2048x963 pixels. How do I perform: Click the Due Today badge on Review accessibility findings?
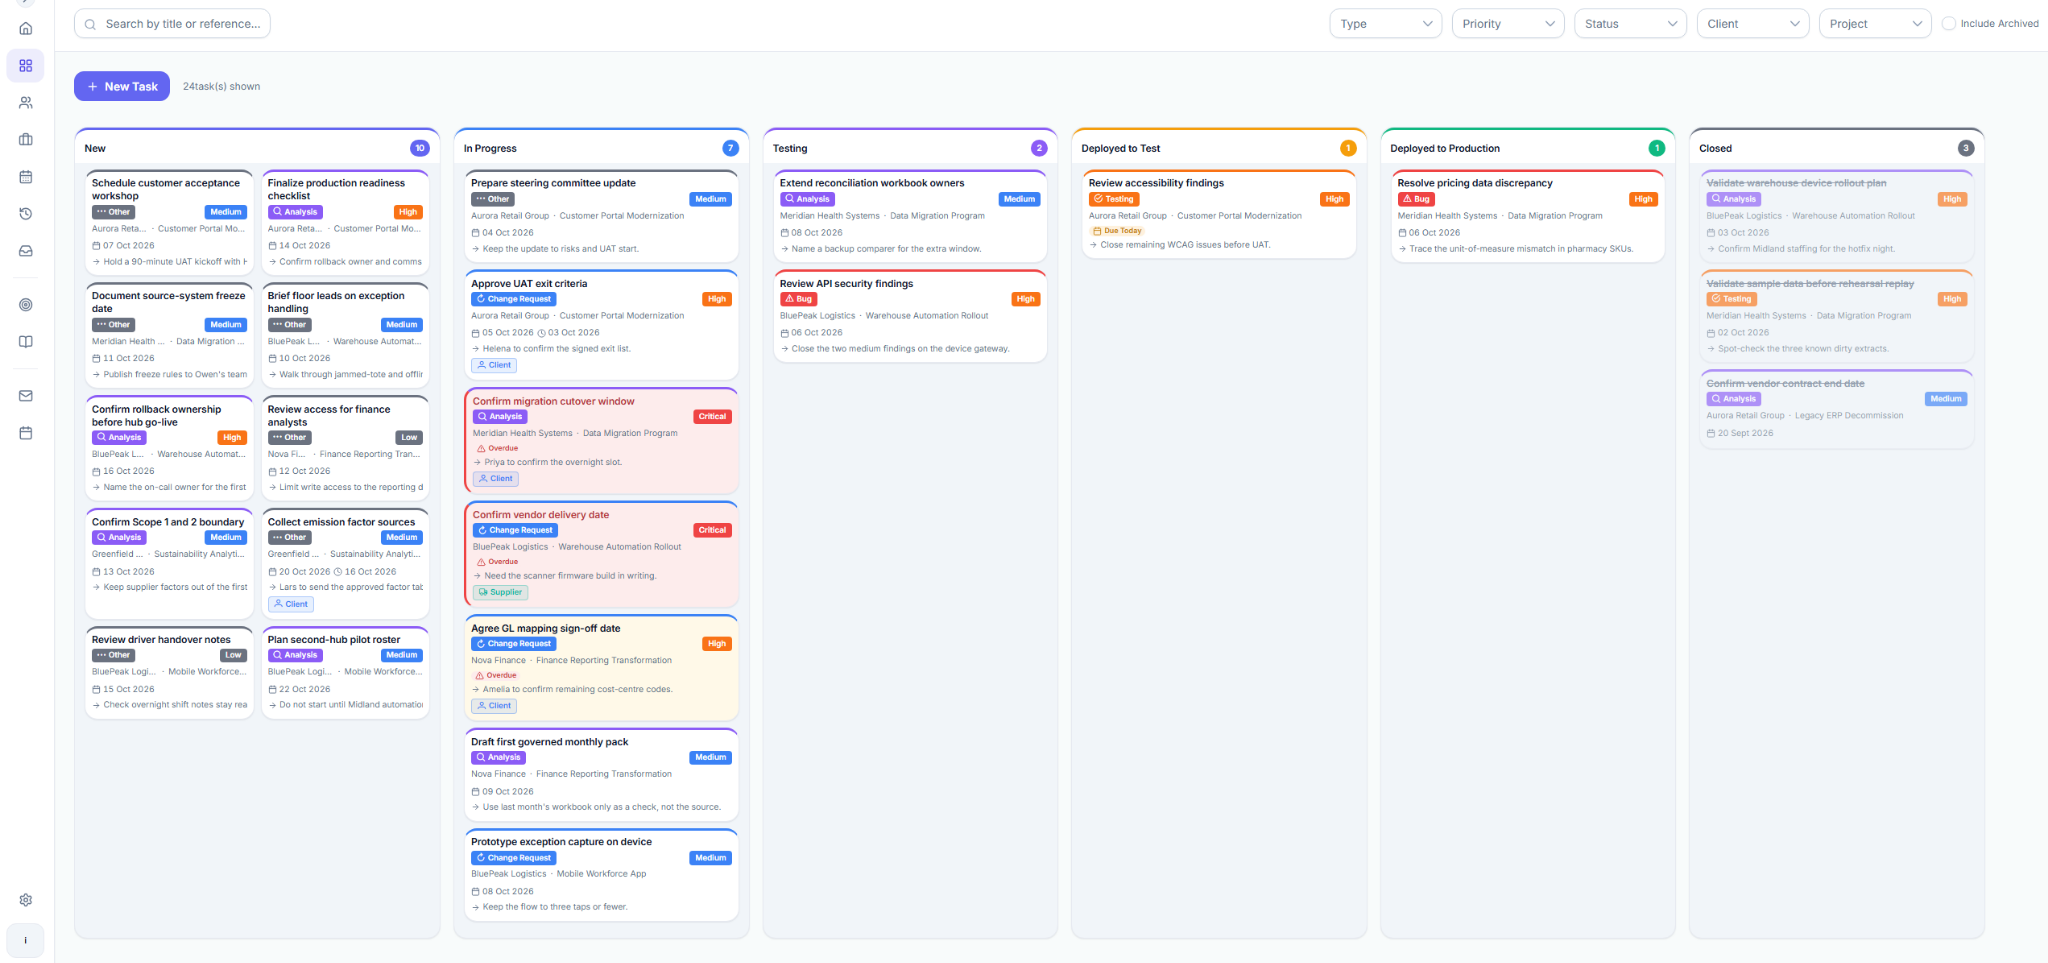tap(1117, 231)
